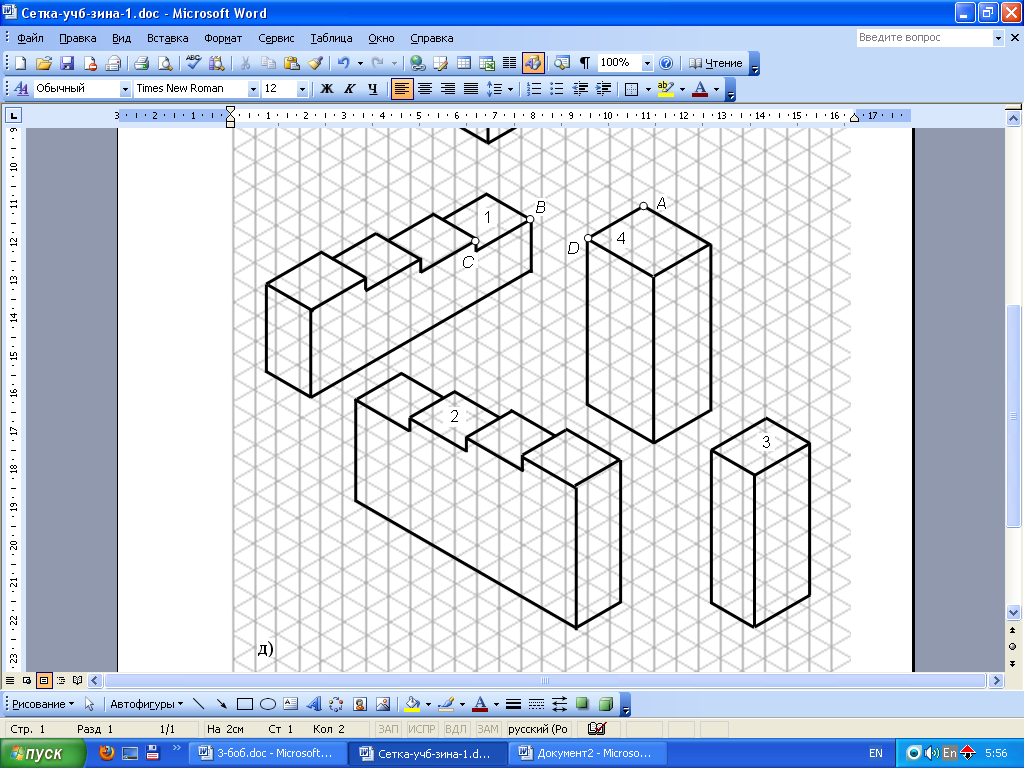Paste from clipboard icon

(x=292, y=63)
